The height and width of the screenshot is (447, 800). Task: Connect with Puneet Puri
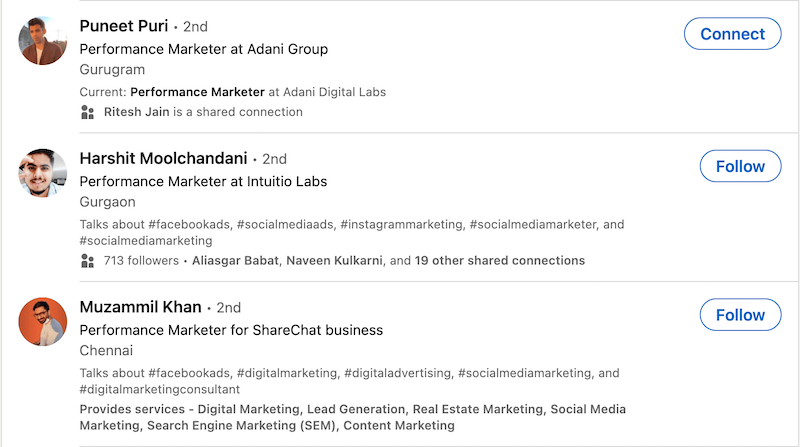point(732,34)
